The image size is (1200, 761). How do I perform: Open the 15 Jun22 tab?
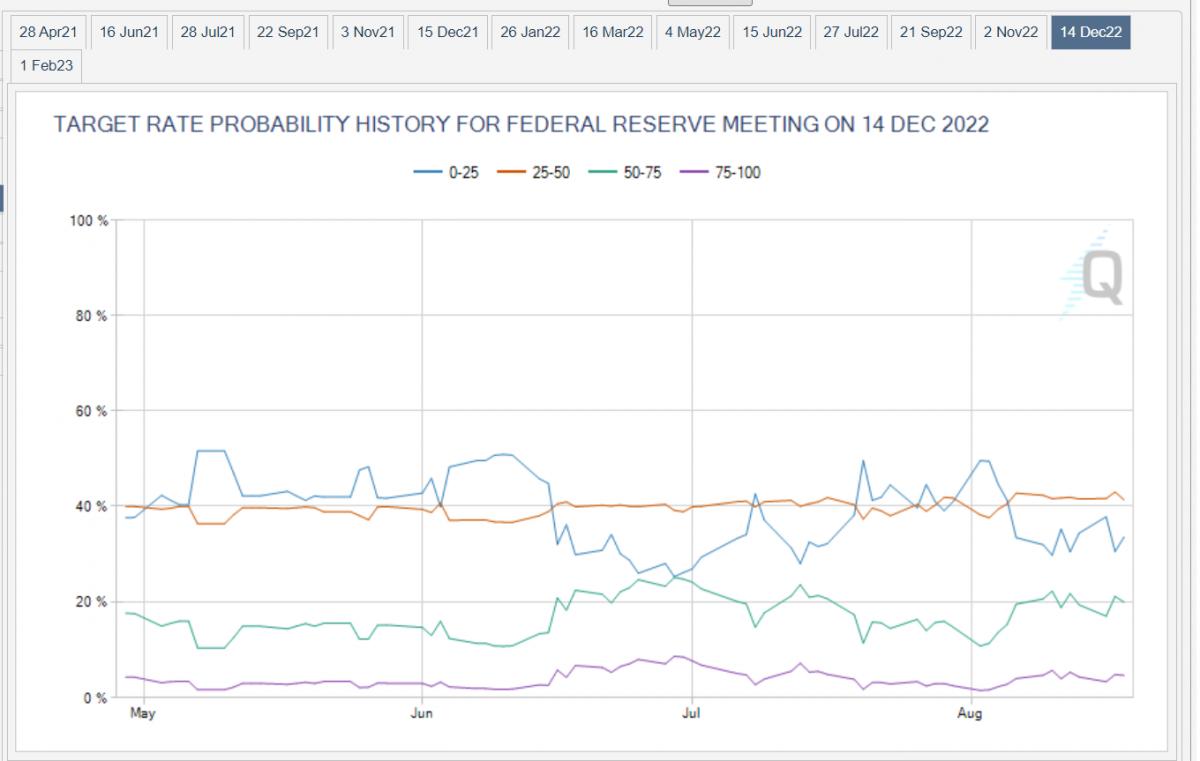[772, 32]
